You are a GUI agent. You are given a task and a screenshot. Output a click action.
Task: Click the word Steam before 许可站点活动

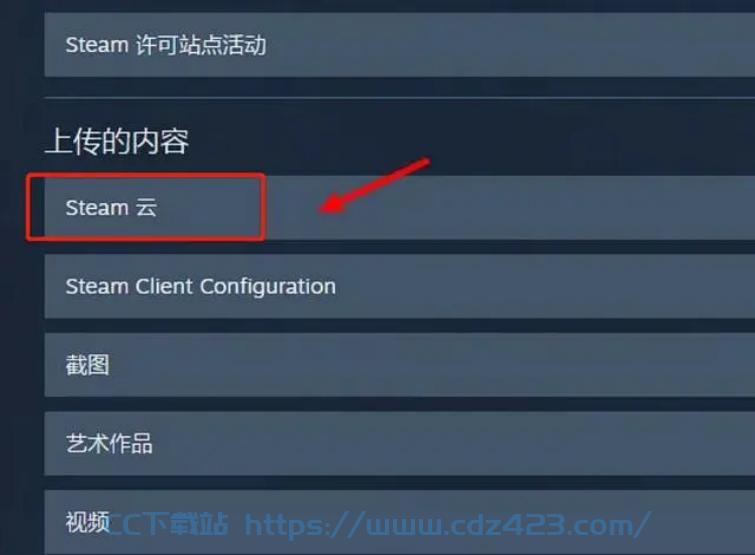[x=97, y=45]
